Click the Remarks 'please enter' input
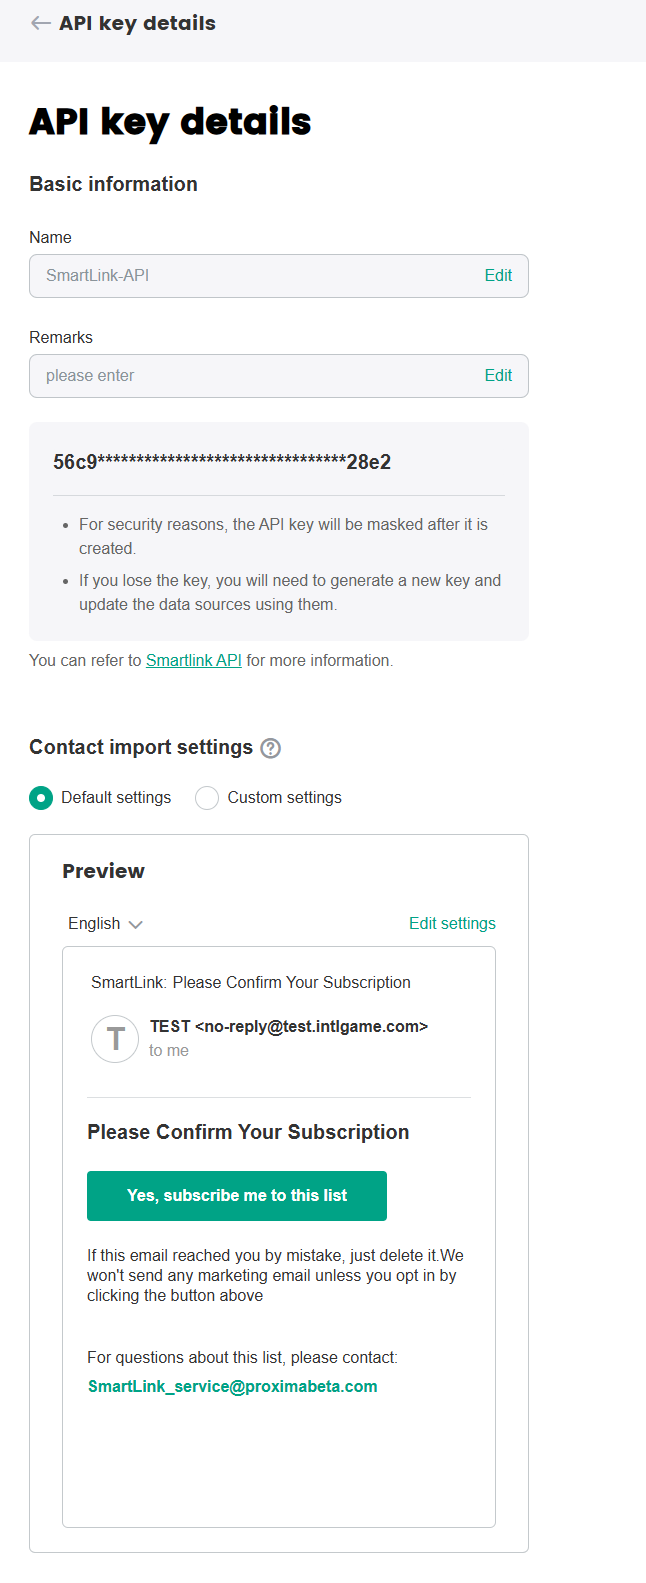 (279, 376)
